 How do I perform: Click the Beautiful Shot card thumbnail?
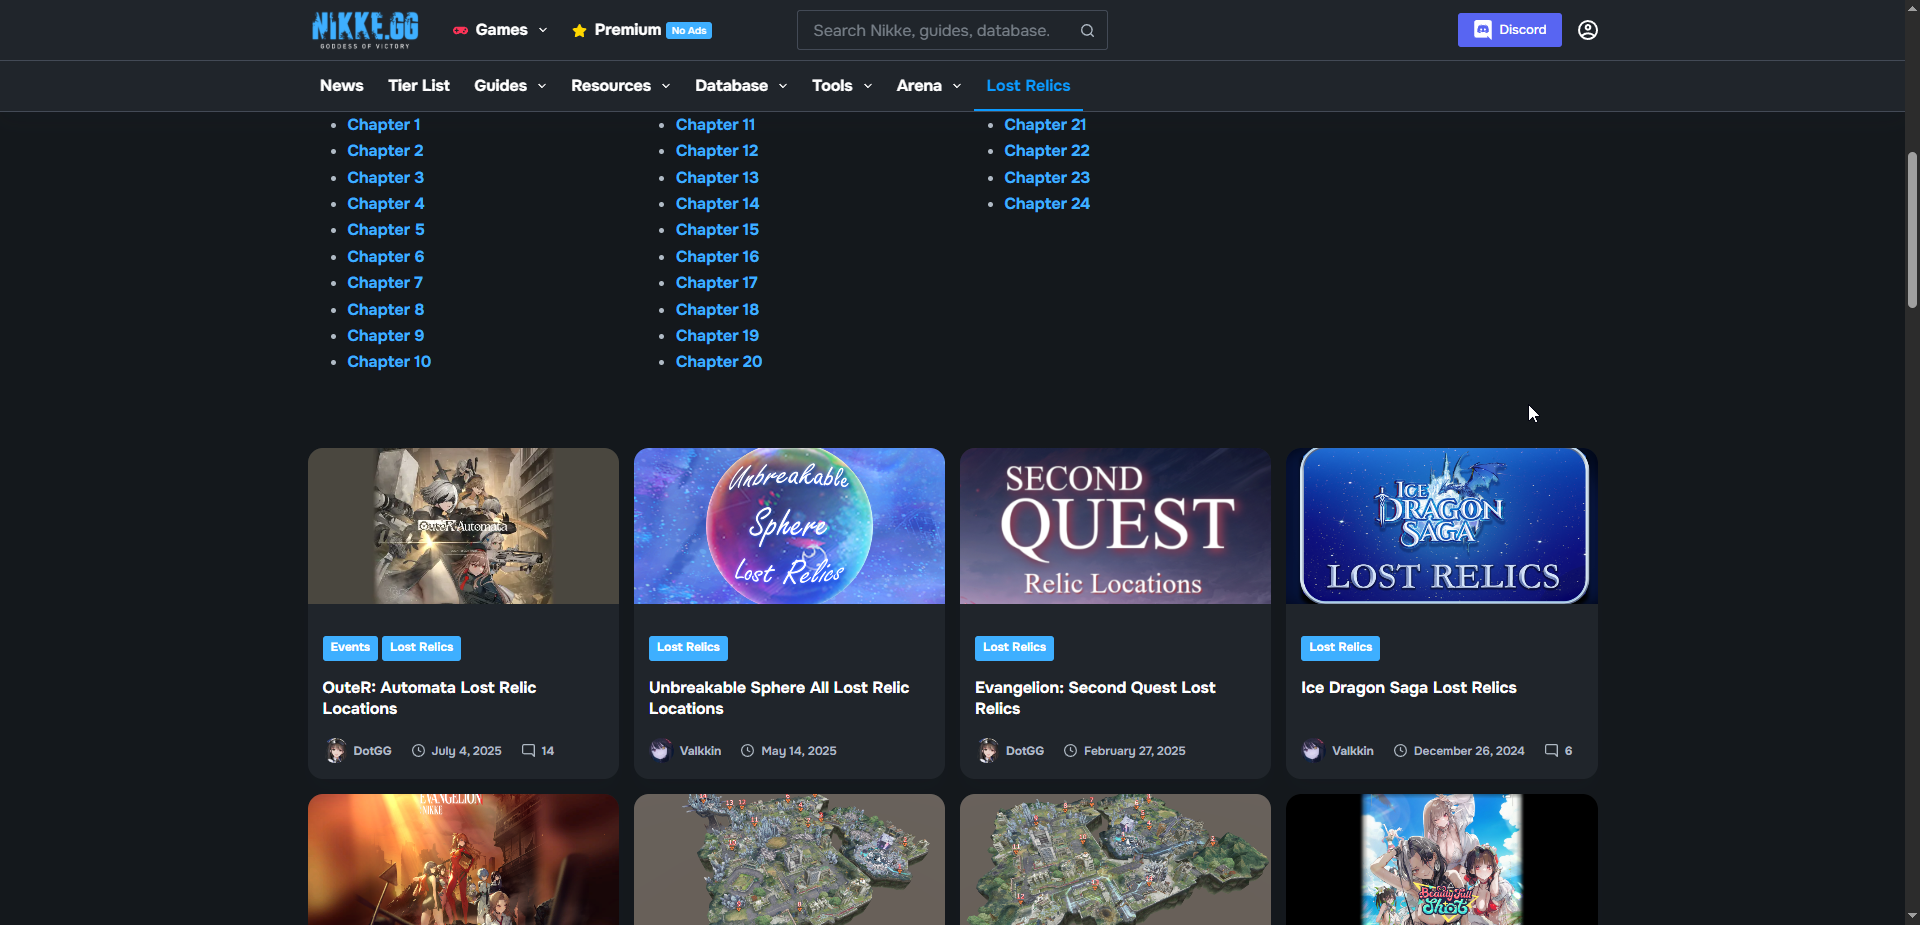pyautogui.click(x=1442, y=860)
